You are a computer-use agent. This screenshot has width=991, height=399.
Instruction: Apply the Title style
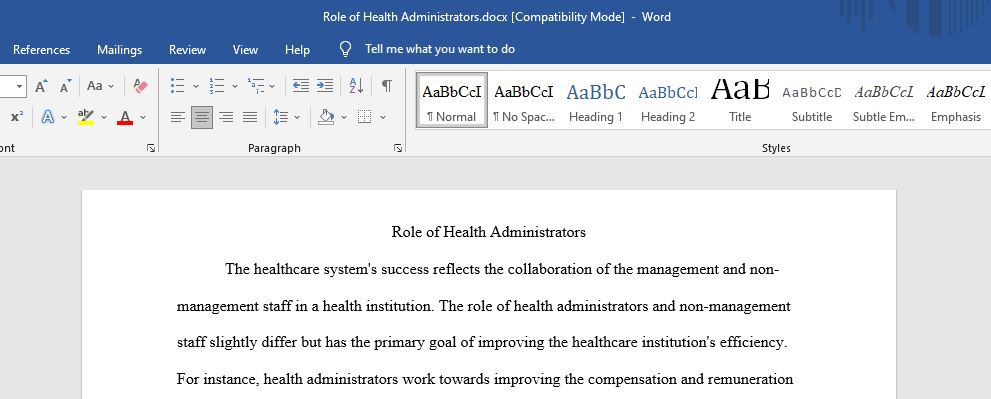[740, 101]
